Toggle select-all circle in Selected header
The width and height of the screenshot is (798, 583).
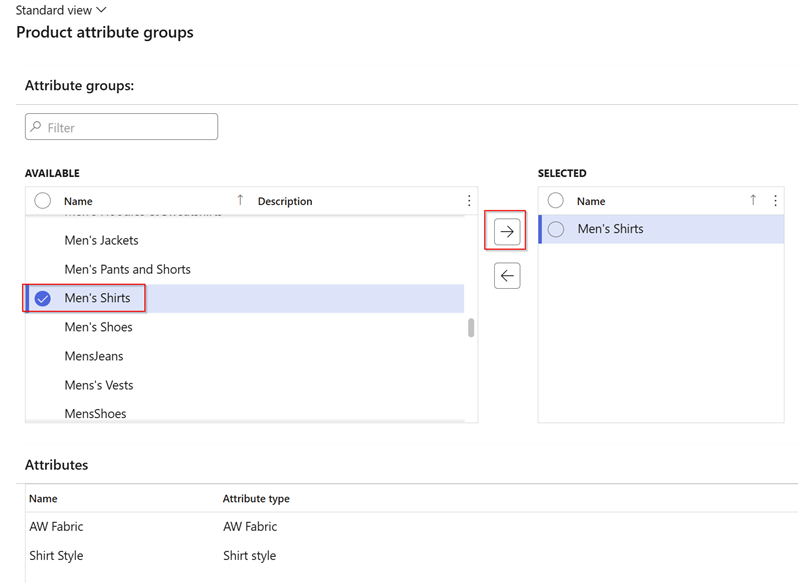tap(556, 200)
